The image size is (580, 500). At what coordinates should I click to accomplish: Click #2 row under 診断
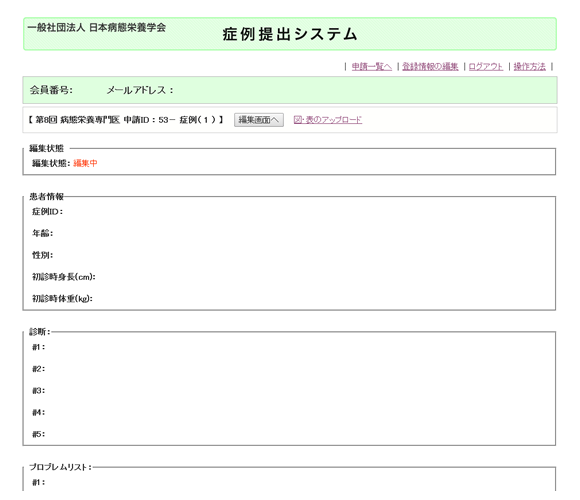tap(38, 369)
